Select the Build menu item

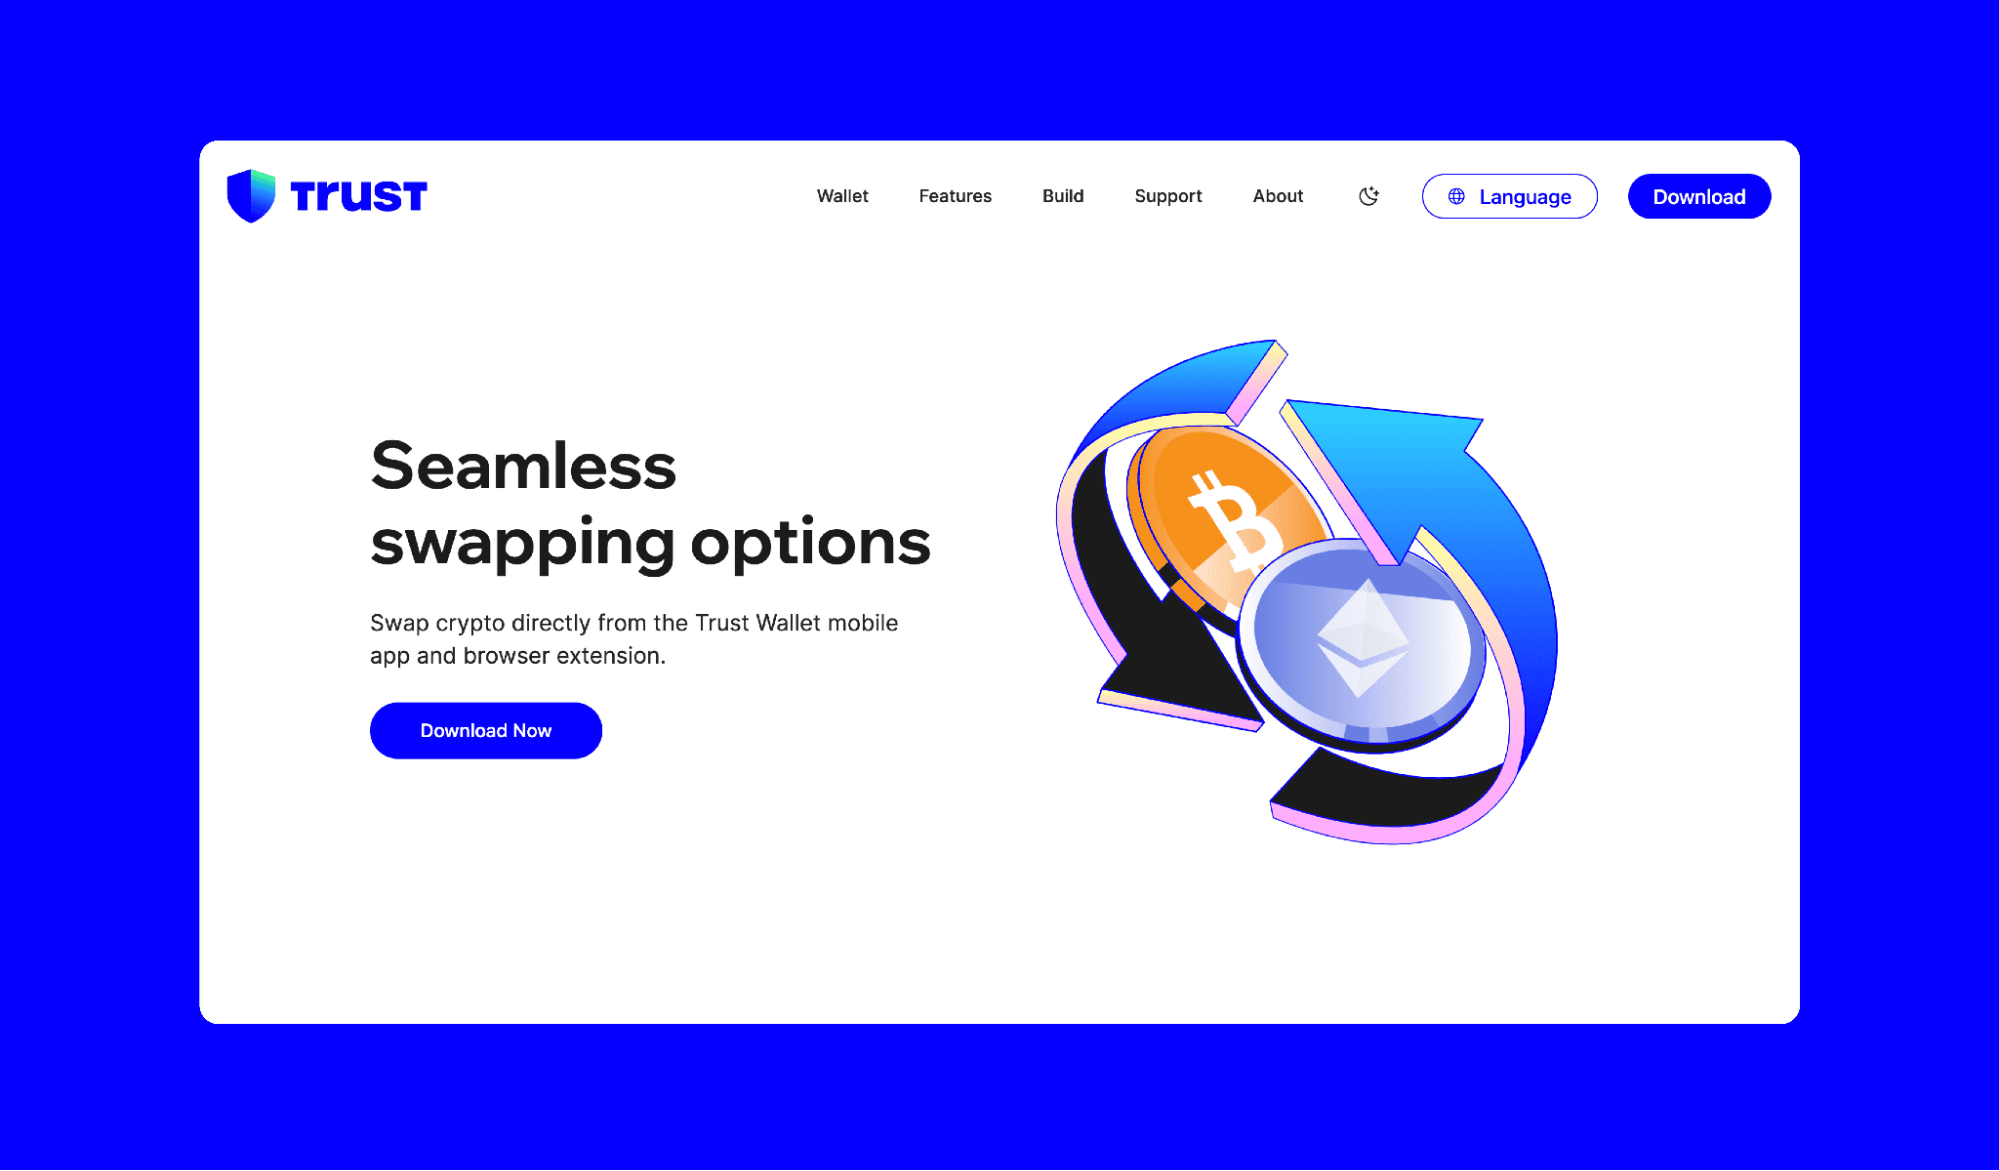pyautogui.click(x=1062, y=195)
